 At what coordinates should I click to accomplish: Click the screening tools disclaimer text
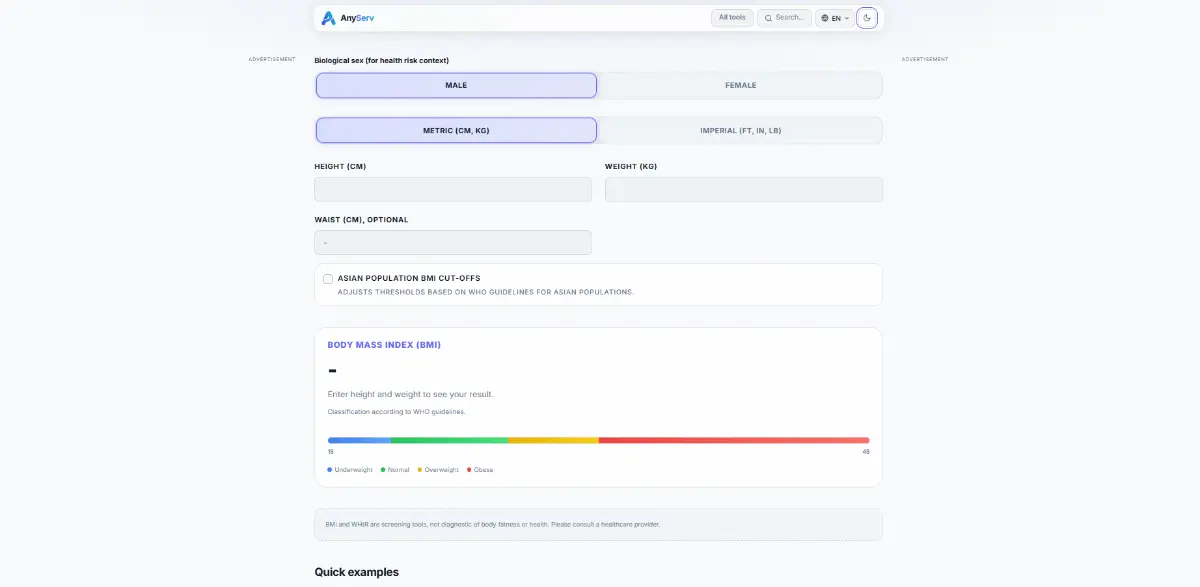click(x=492, y=524)
